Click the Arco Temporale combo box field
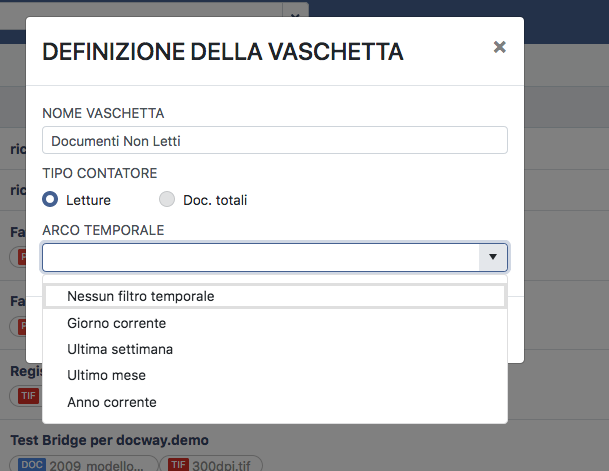The height and width of the screenshot is (471, 609). 260,257
